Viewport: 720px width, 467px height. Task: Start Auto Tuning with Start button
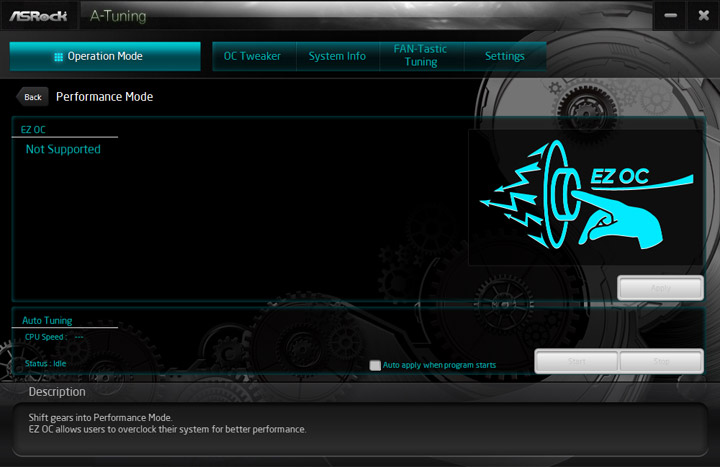pos(577,361)
